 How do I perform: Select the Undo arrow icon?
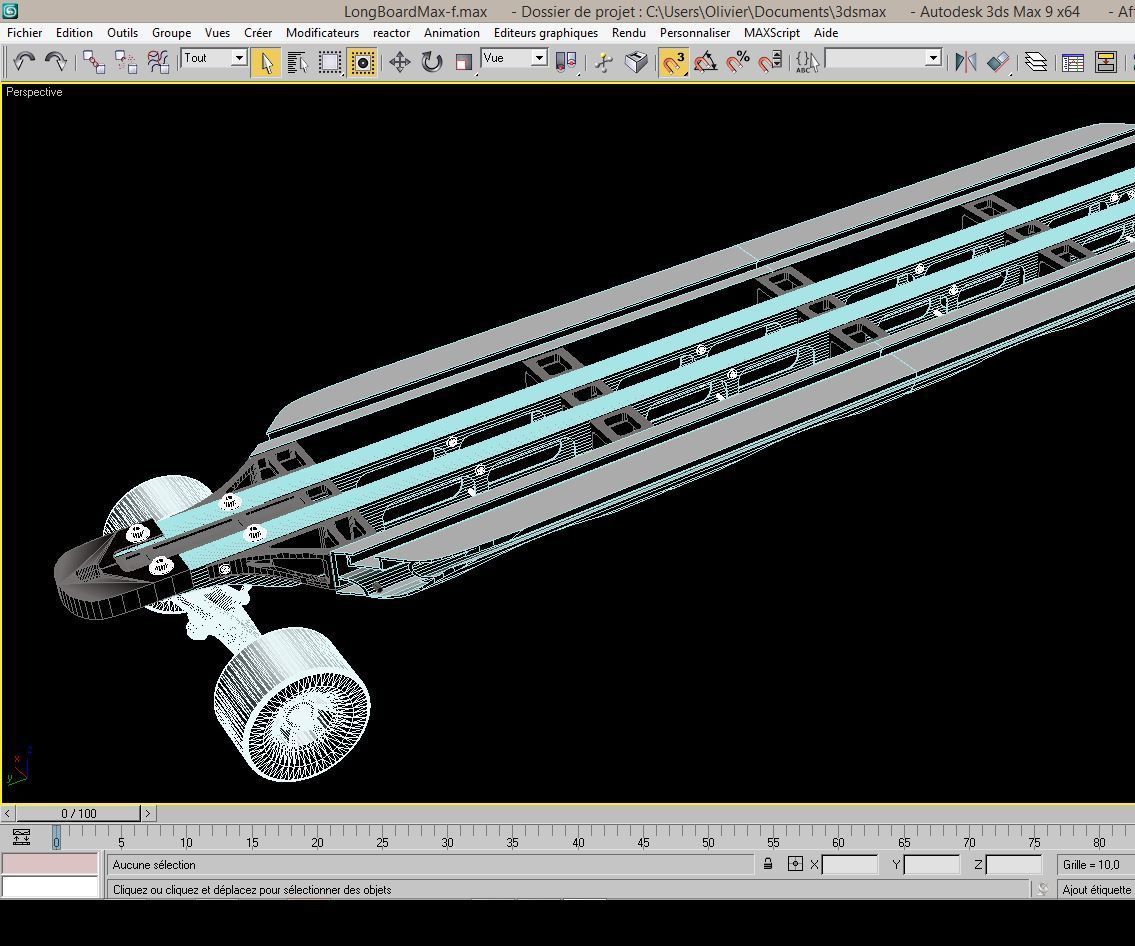point(24,62)
